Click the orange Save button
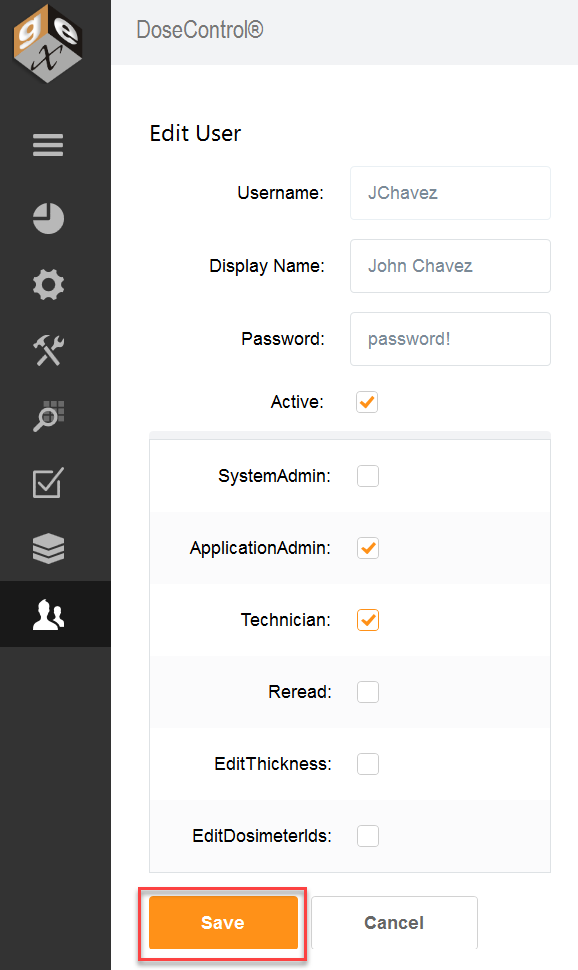 tap(223, 922)
